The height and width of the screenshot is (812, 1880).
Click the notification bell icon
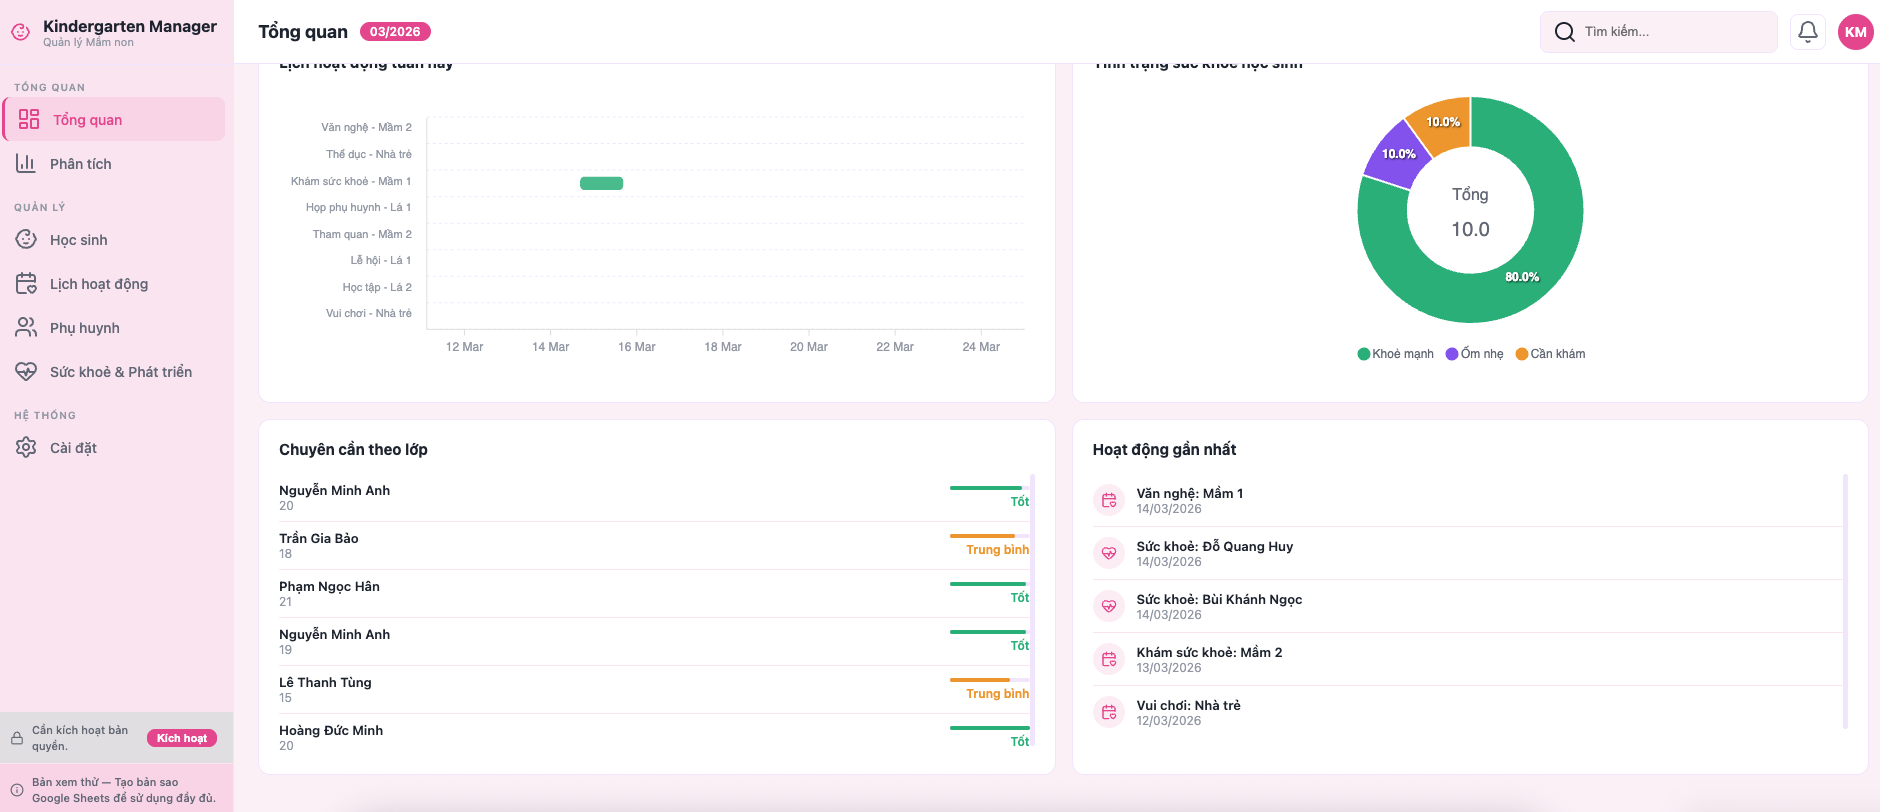pos(1807,32)
